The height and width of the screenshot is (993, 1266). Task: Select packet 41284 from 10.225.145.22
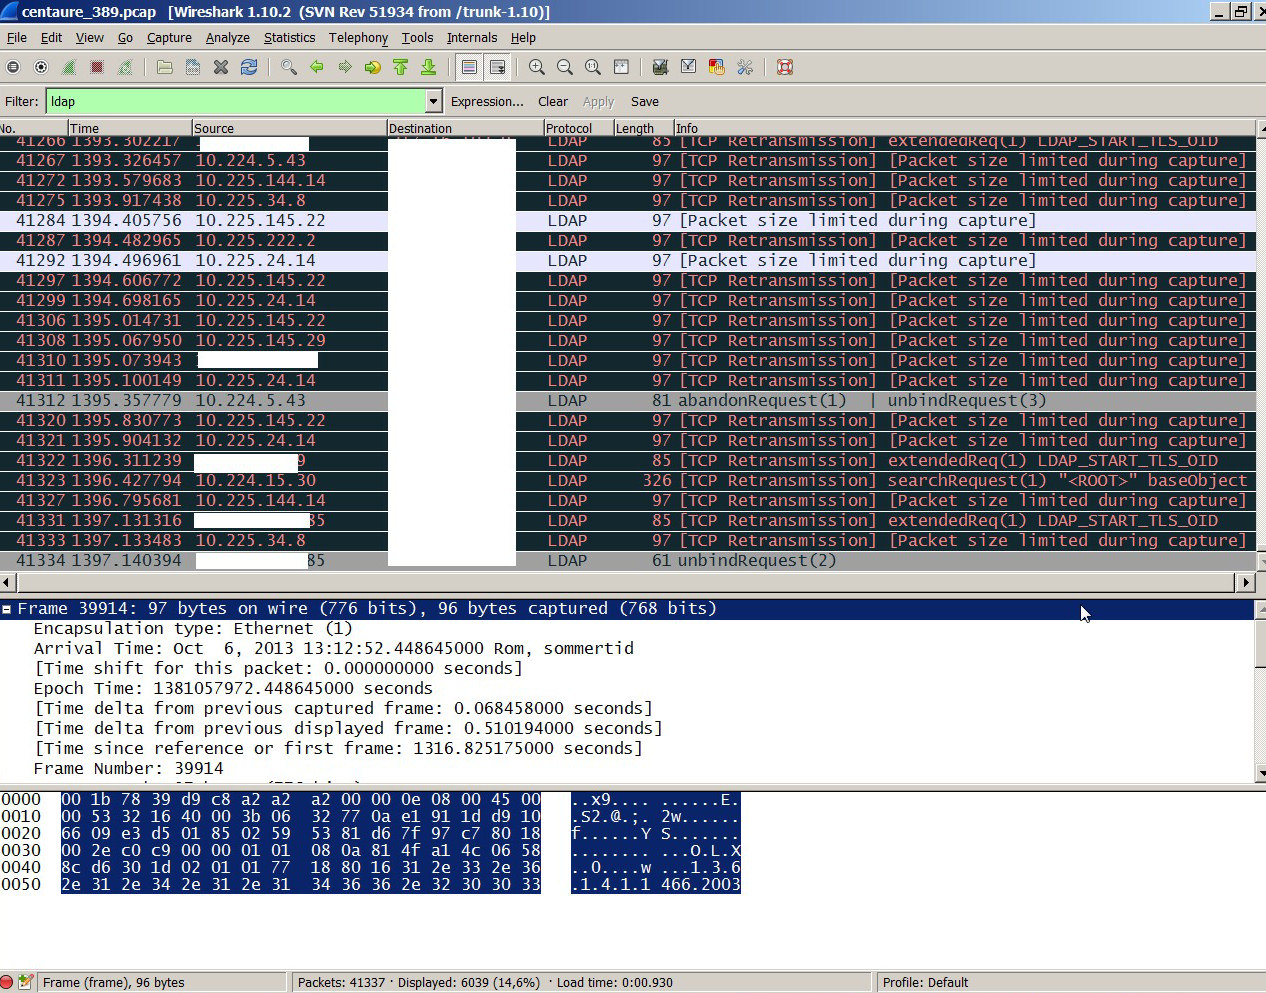tap(628, 220)
